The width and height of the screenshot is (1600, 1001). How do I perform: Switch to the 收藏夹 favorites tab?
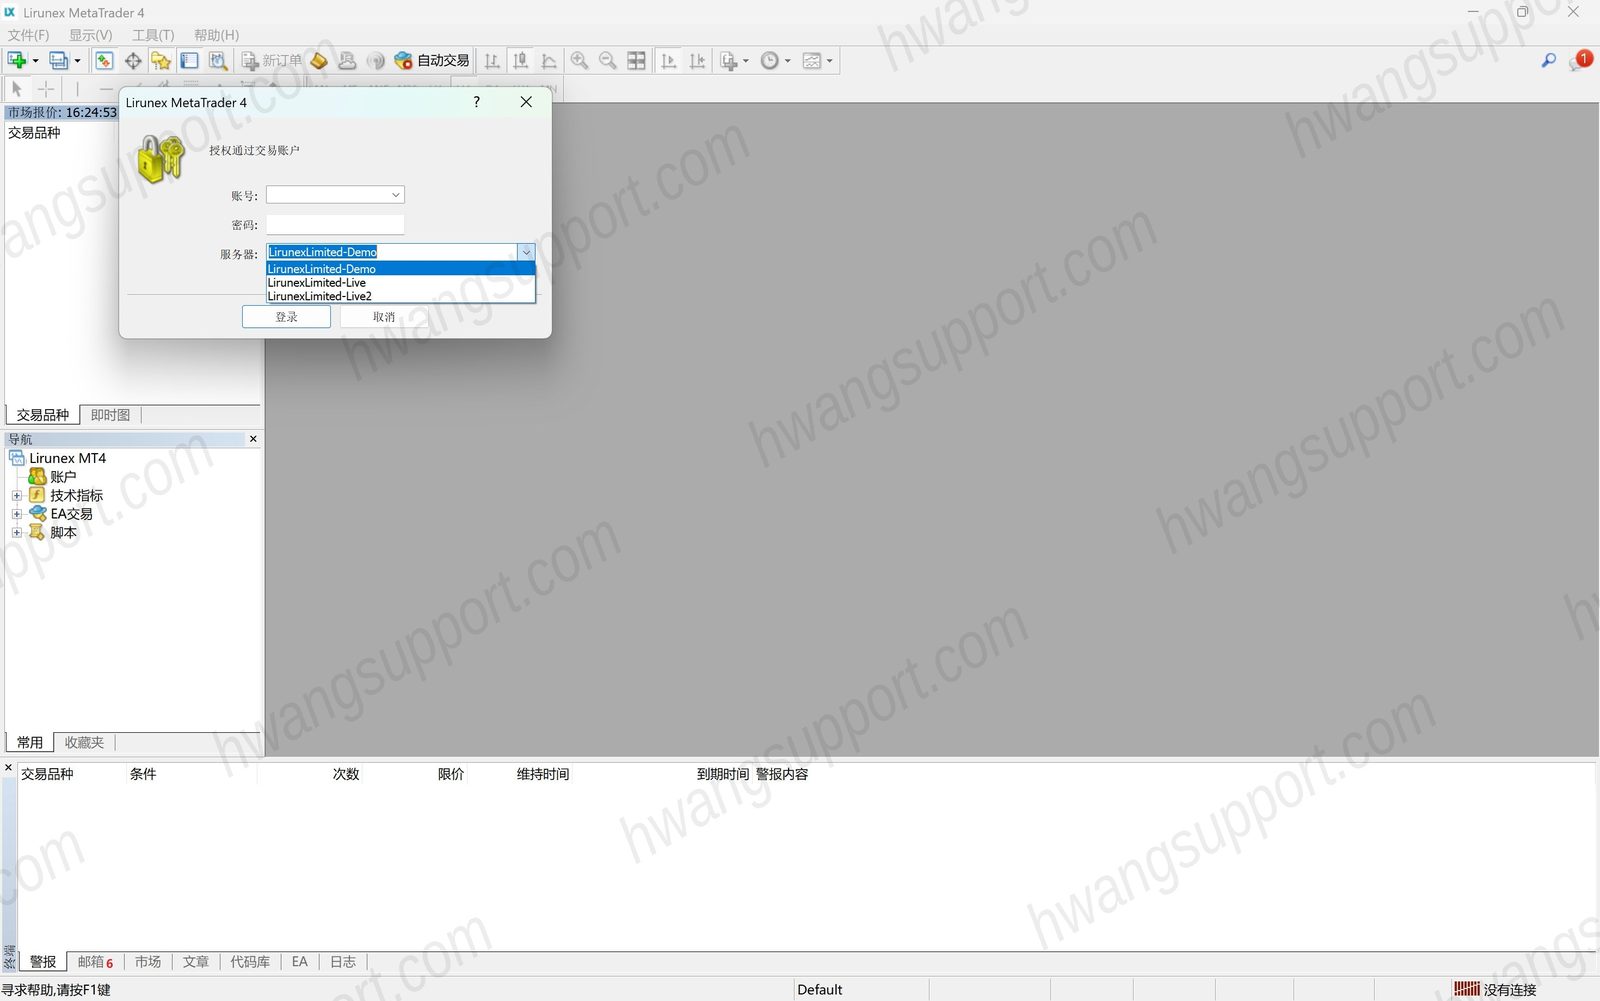pyautogui.click(x=84, y=743)
